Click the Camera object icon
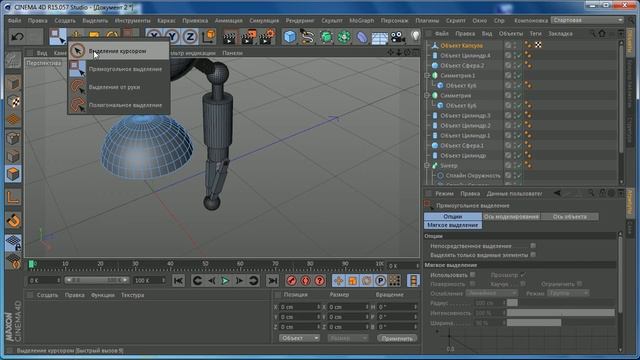The height and width of the screenshot is (360, 640). [x=397, y=37]
